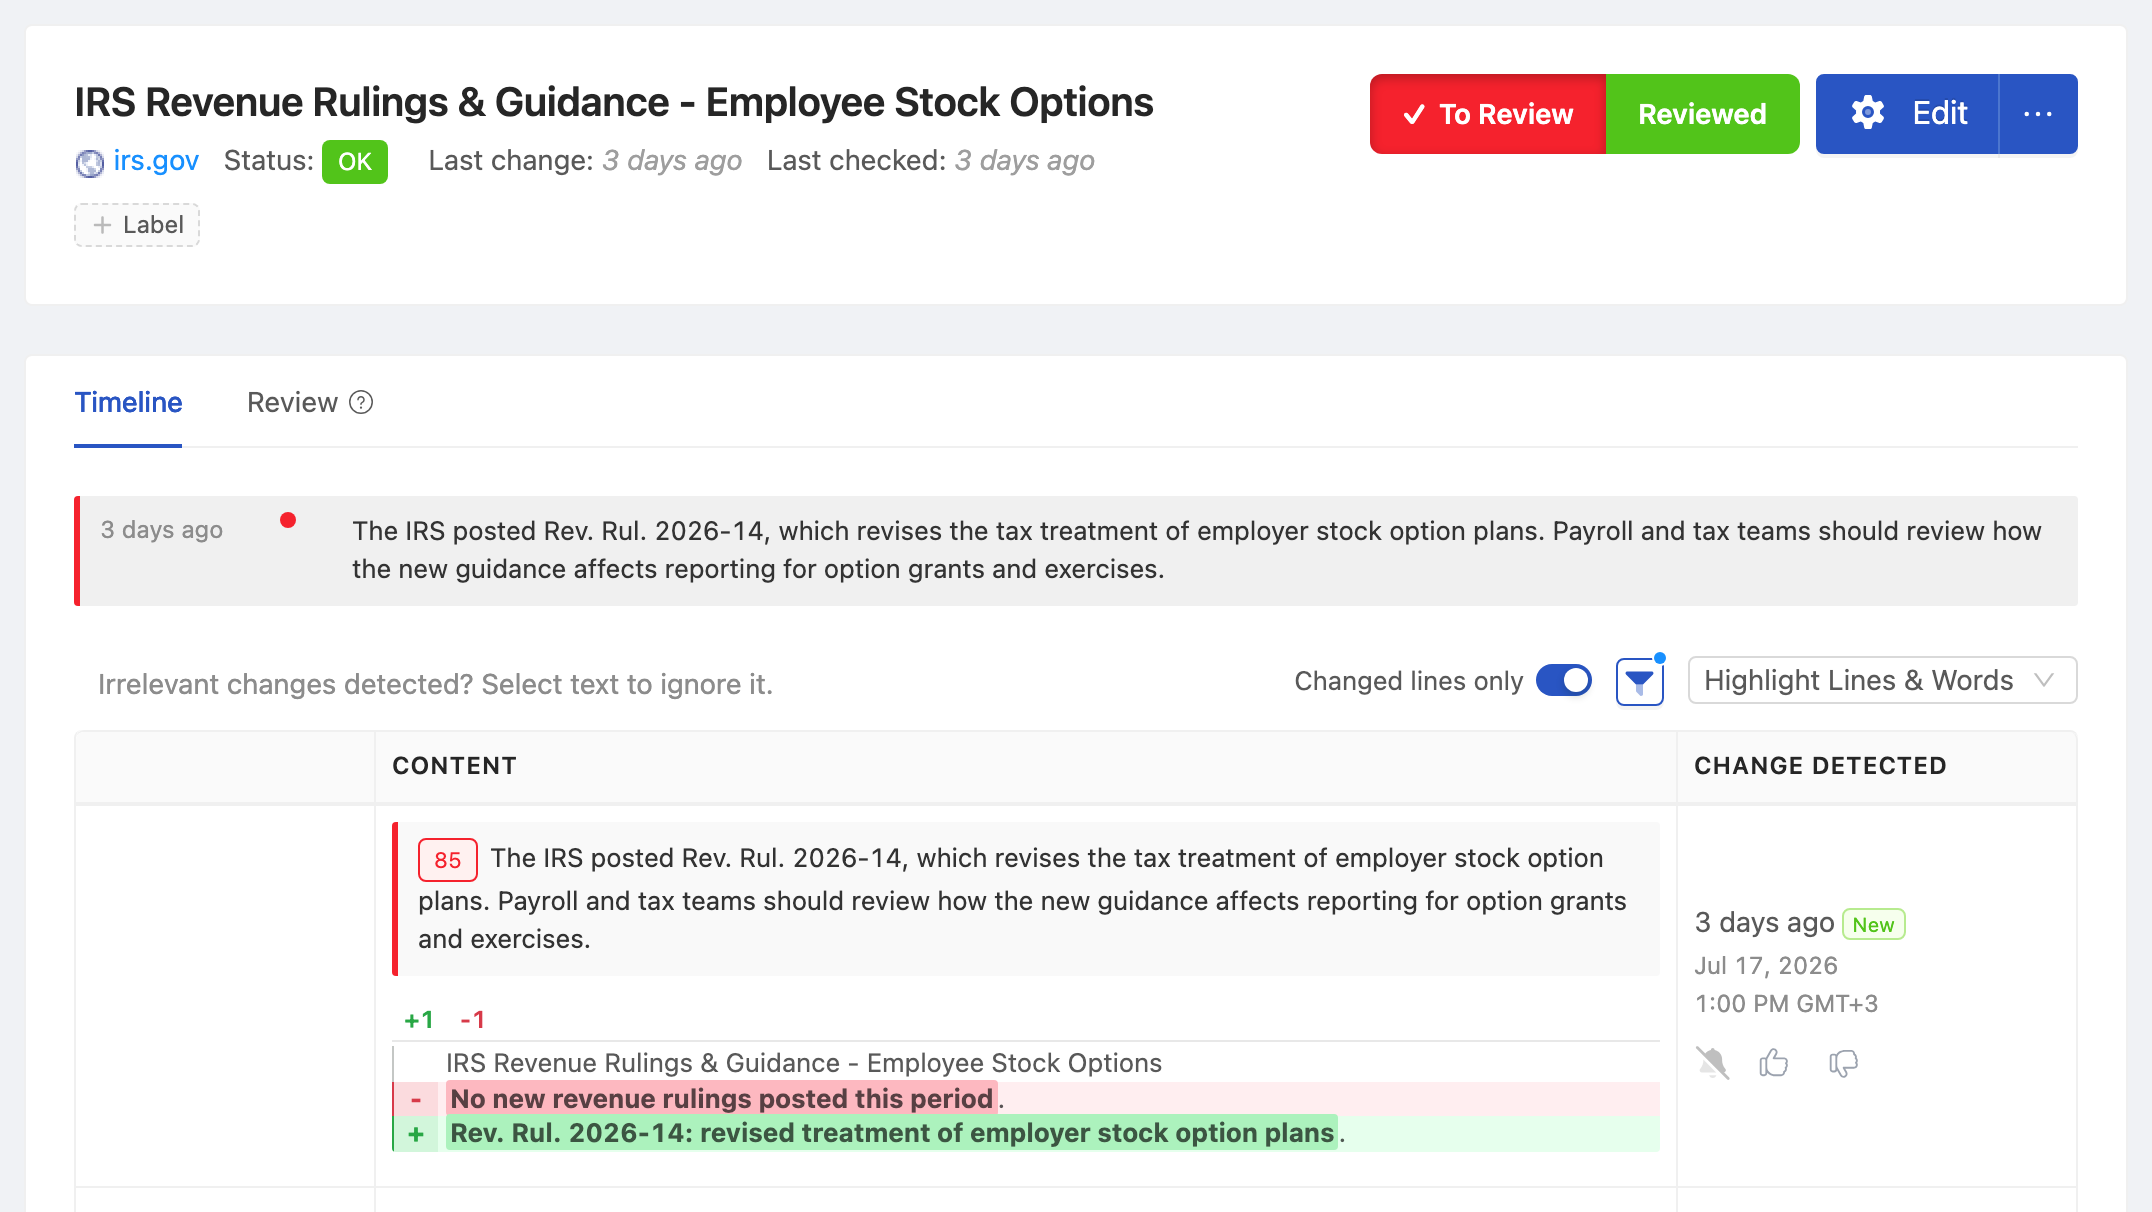
Task: Click the OK status badge
Action: pyautogui.click(x=355, y=162)
